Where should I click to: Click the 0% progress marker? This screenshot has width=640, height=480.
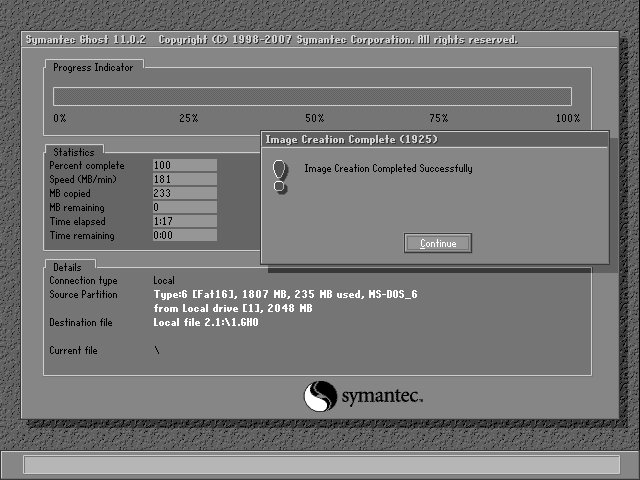pos(60,118)
